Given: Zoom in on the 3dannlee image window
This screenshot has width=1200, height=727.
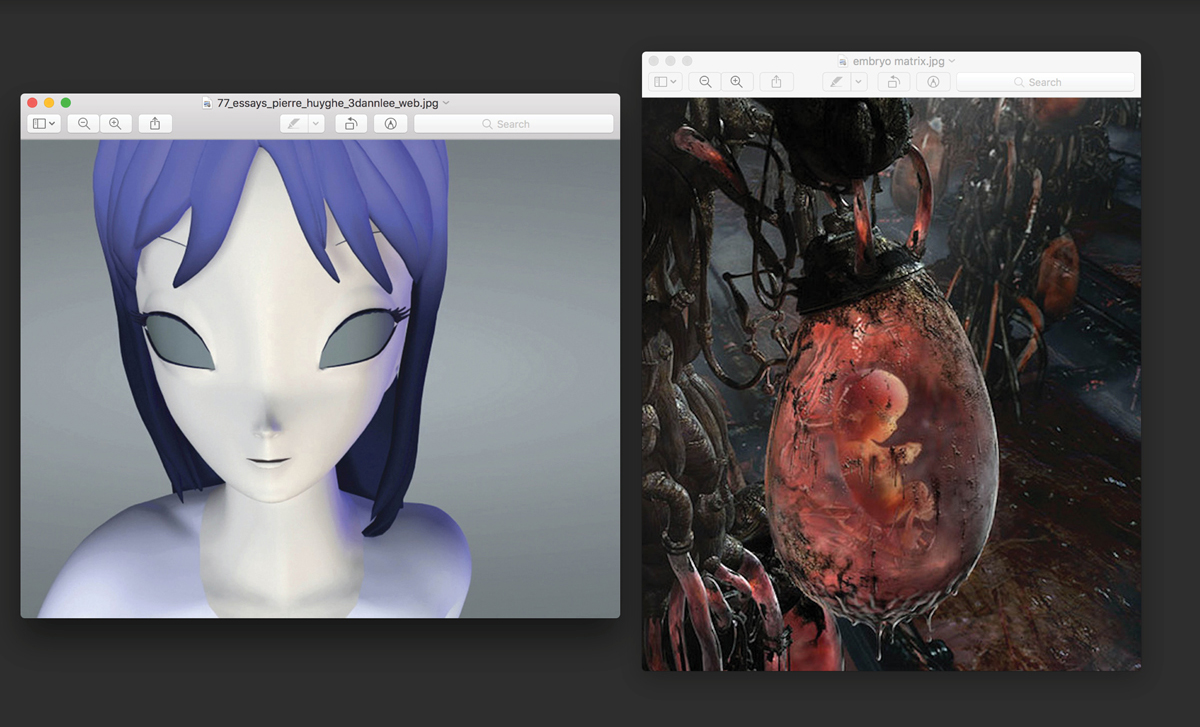Looking at the screenshot, I should click(x=115, y=124).
